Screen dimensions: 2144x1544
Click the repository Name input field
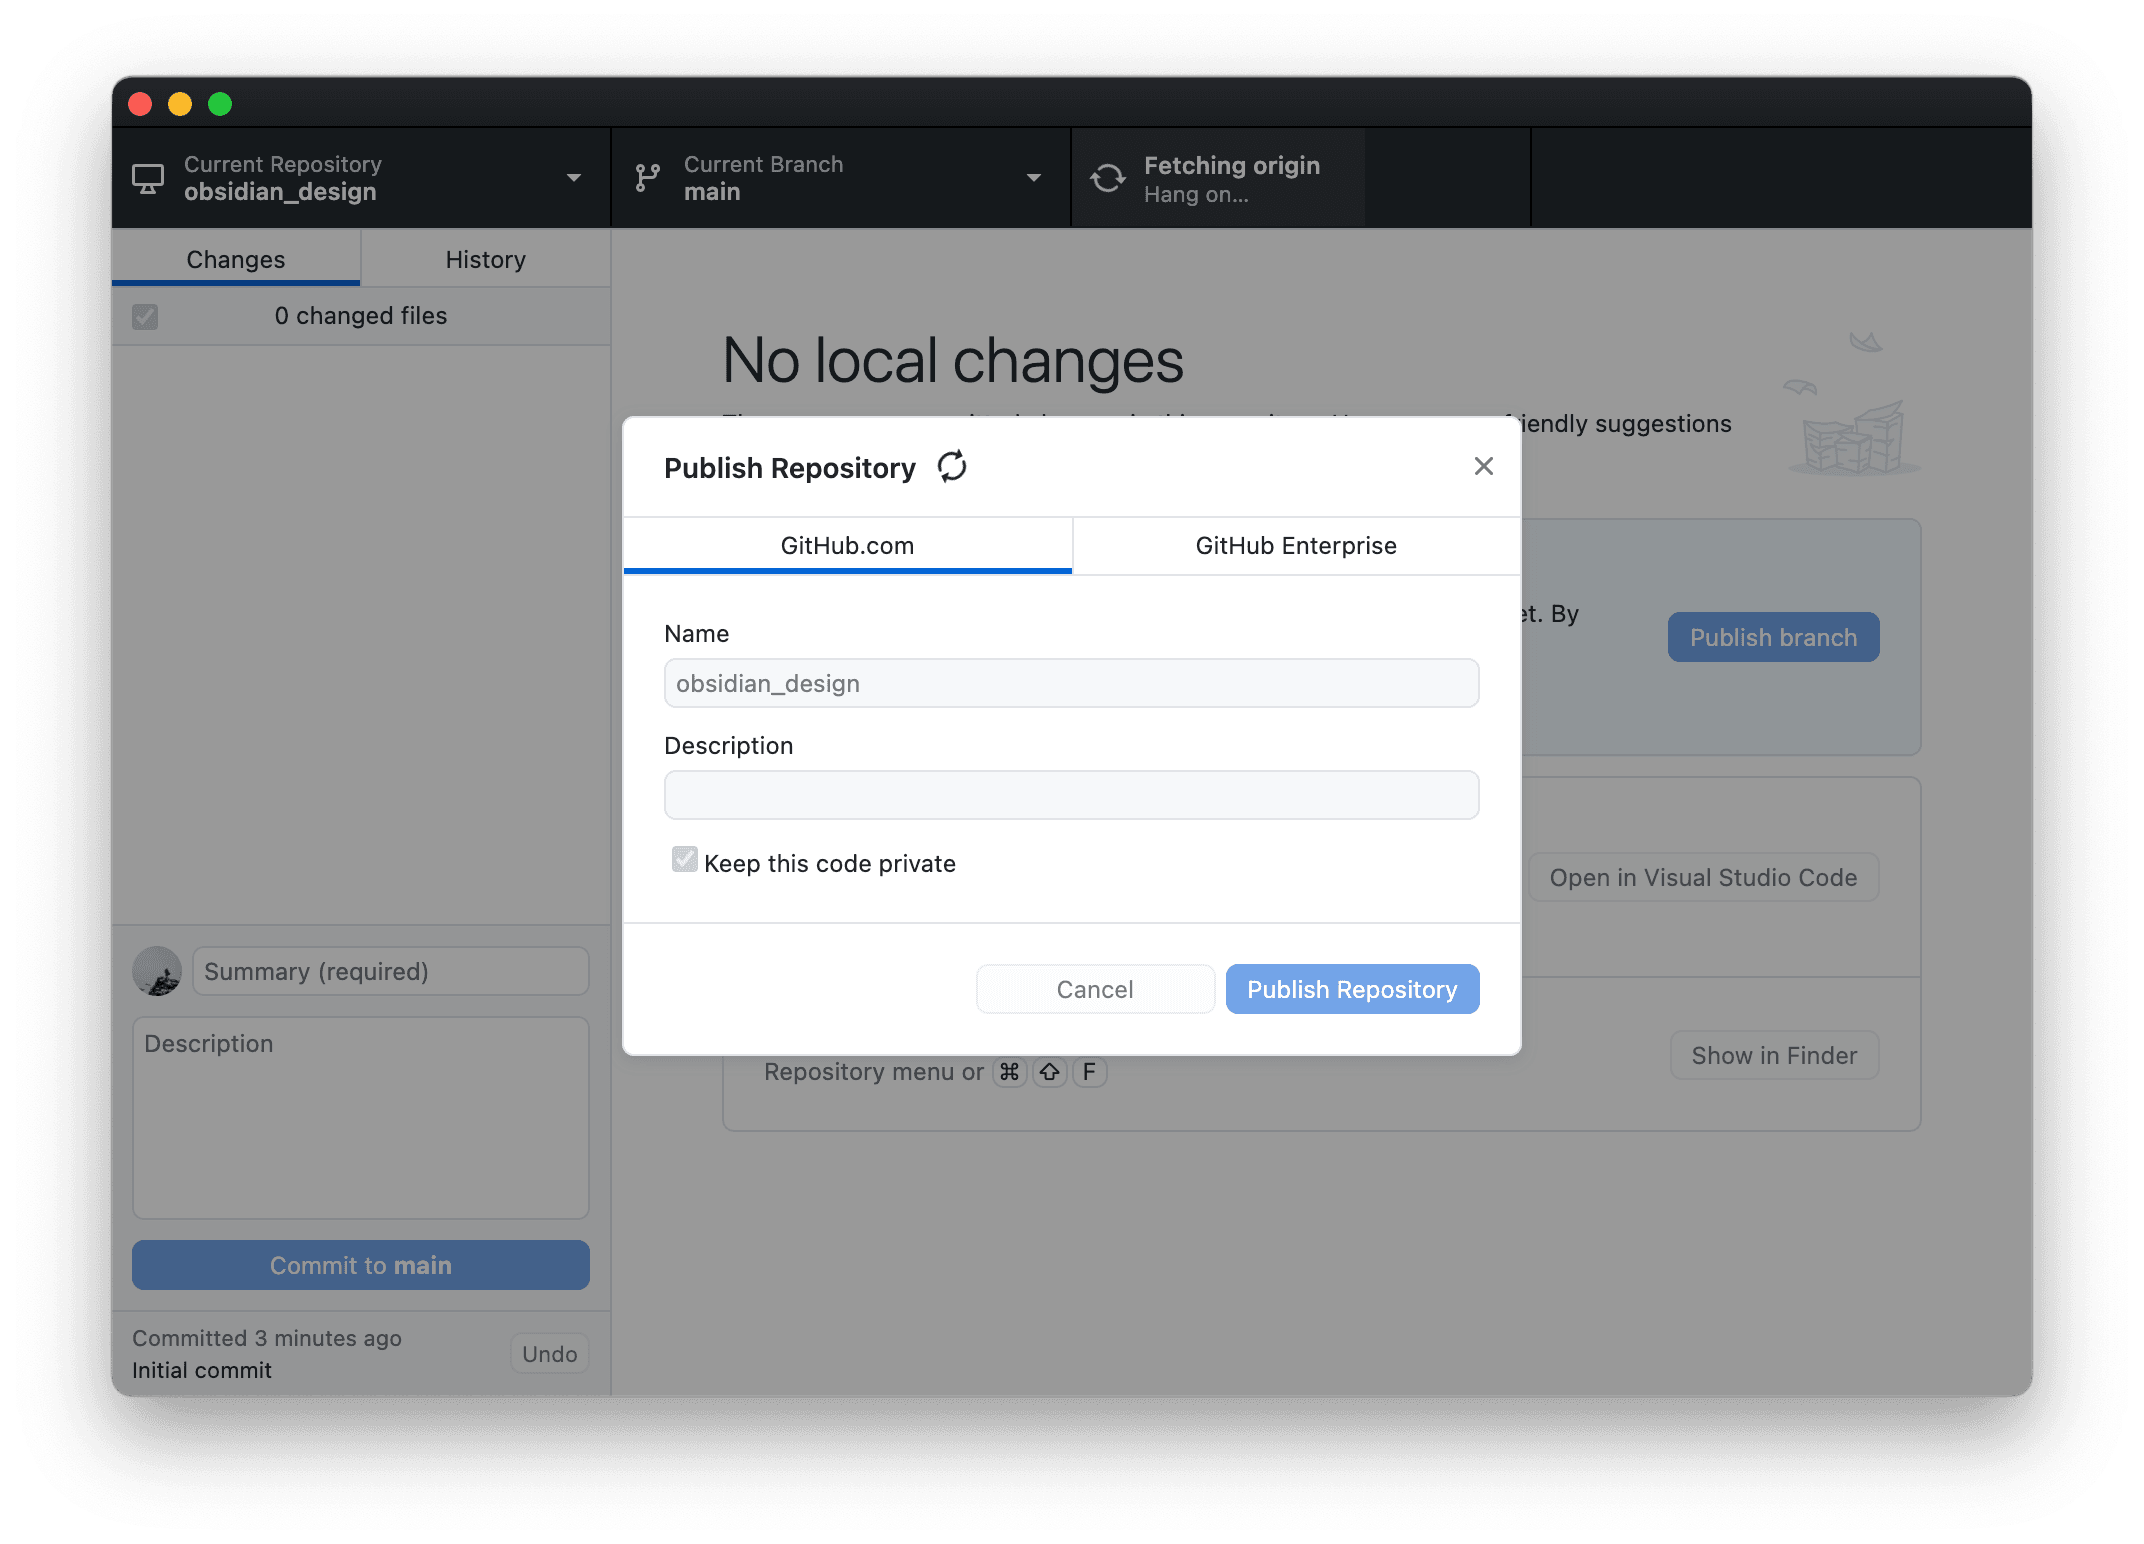tap(1071, 683)
